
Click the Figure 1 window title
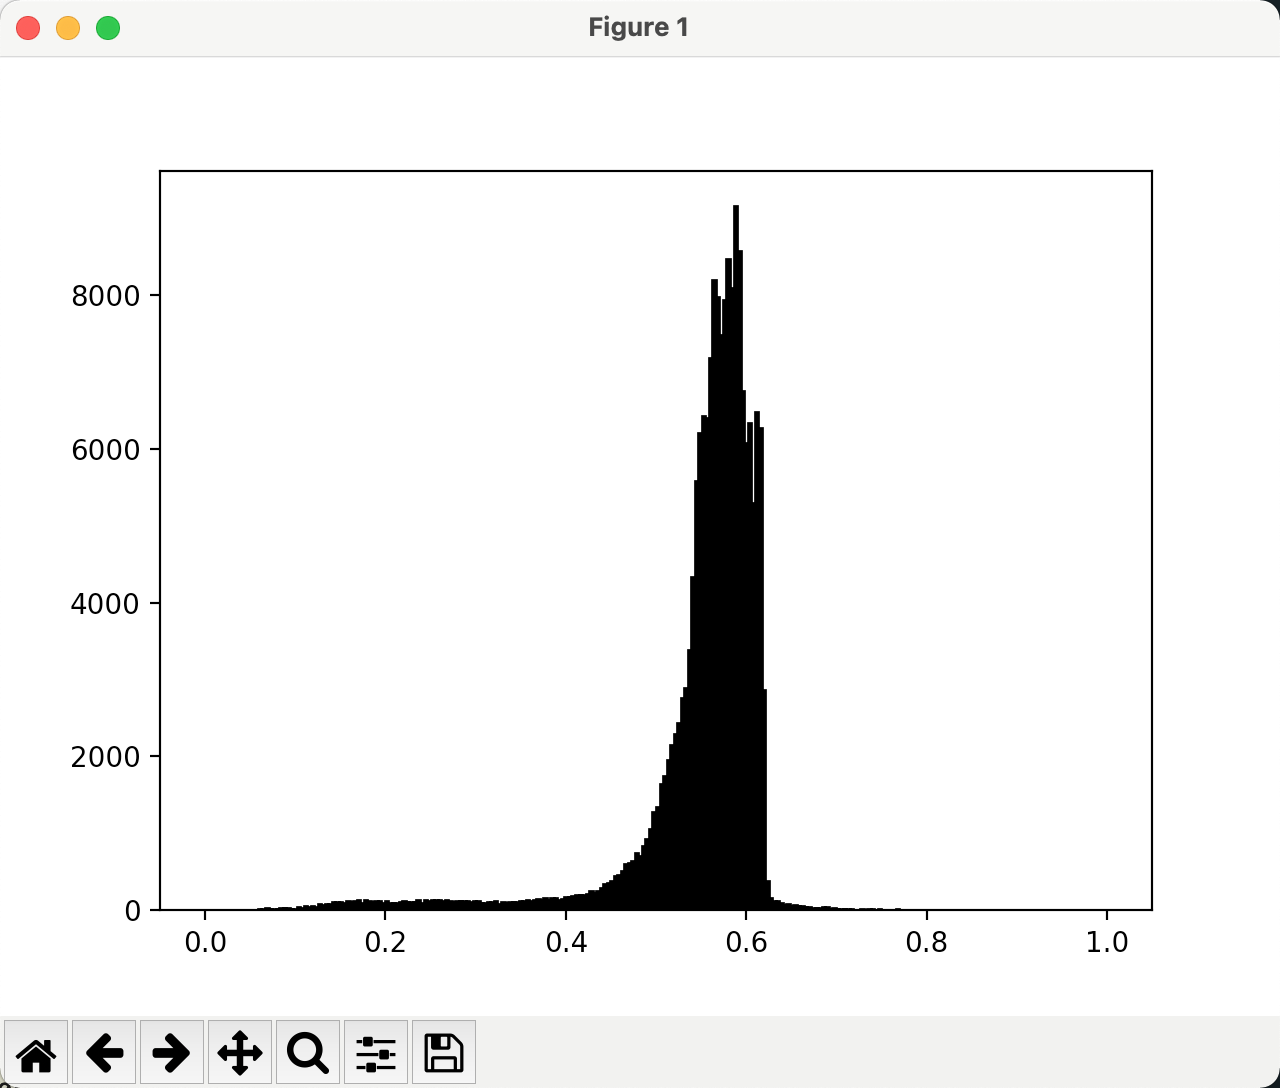pyautogui.click(x=639, y=27)
